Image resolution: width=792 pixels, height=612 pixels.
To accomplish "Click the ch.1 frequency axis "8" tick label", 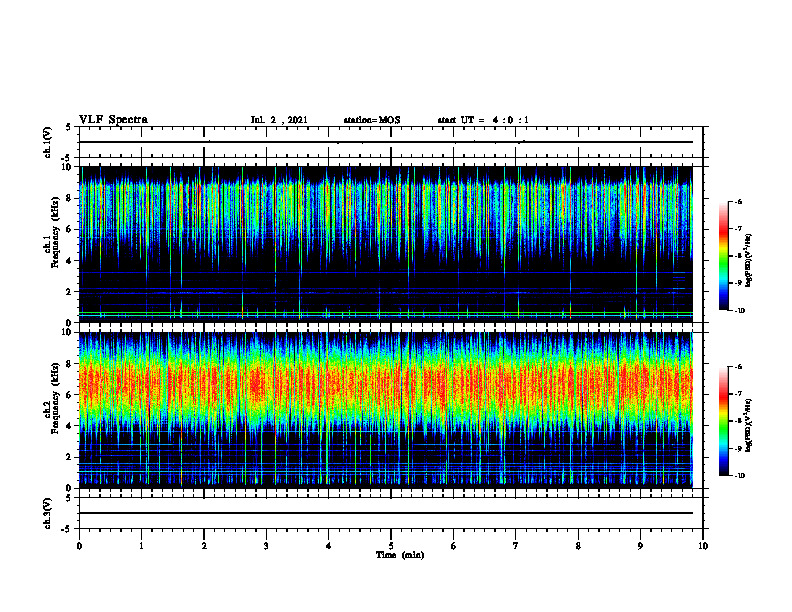I will click(x=70, y=198).
